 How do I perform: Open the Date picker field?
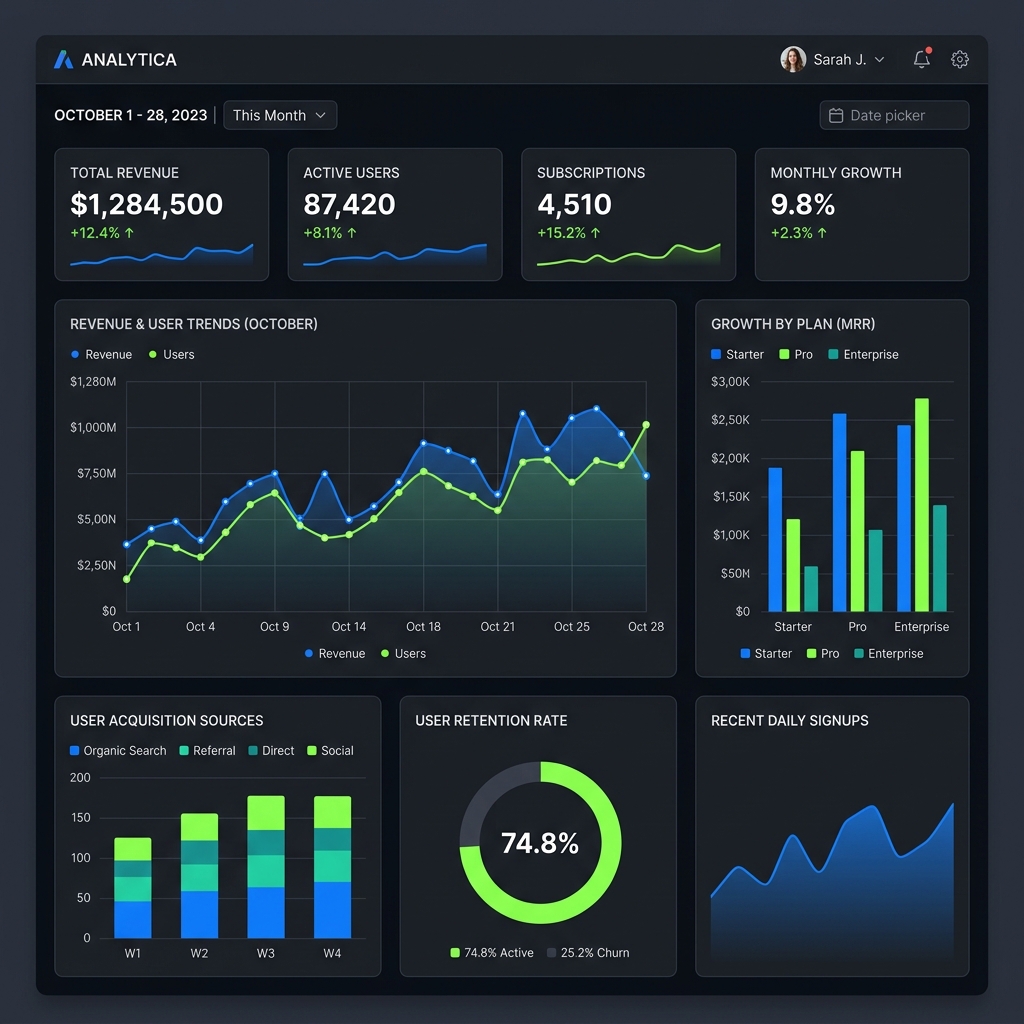[894, 116]
